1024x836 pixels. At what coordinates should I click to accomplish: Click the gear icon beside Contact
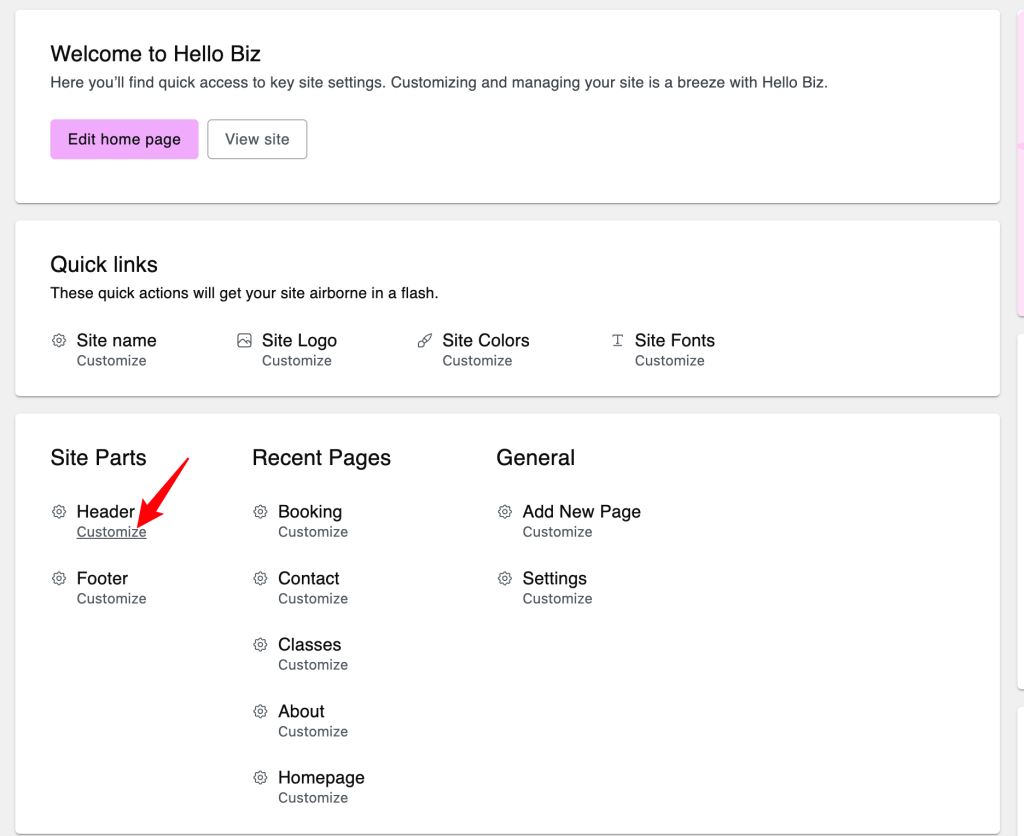coord(261,578)
